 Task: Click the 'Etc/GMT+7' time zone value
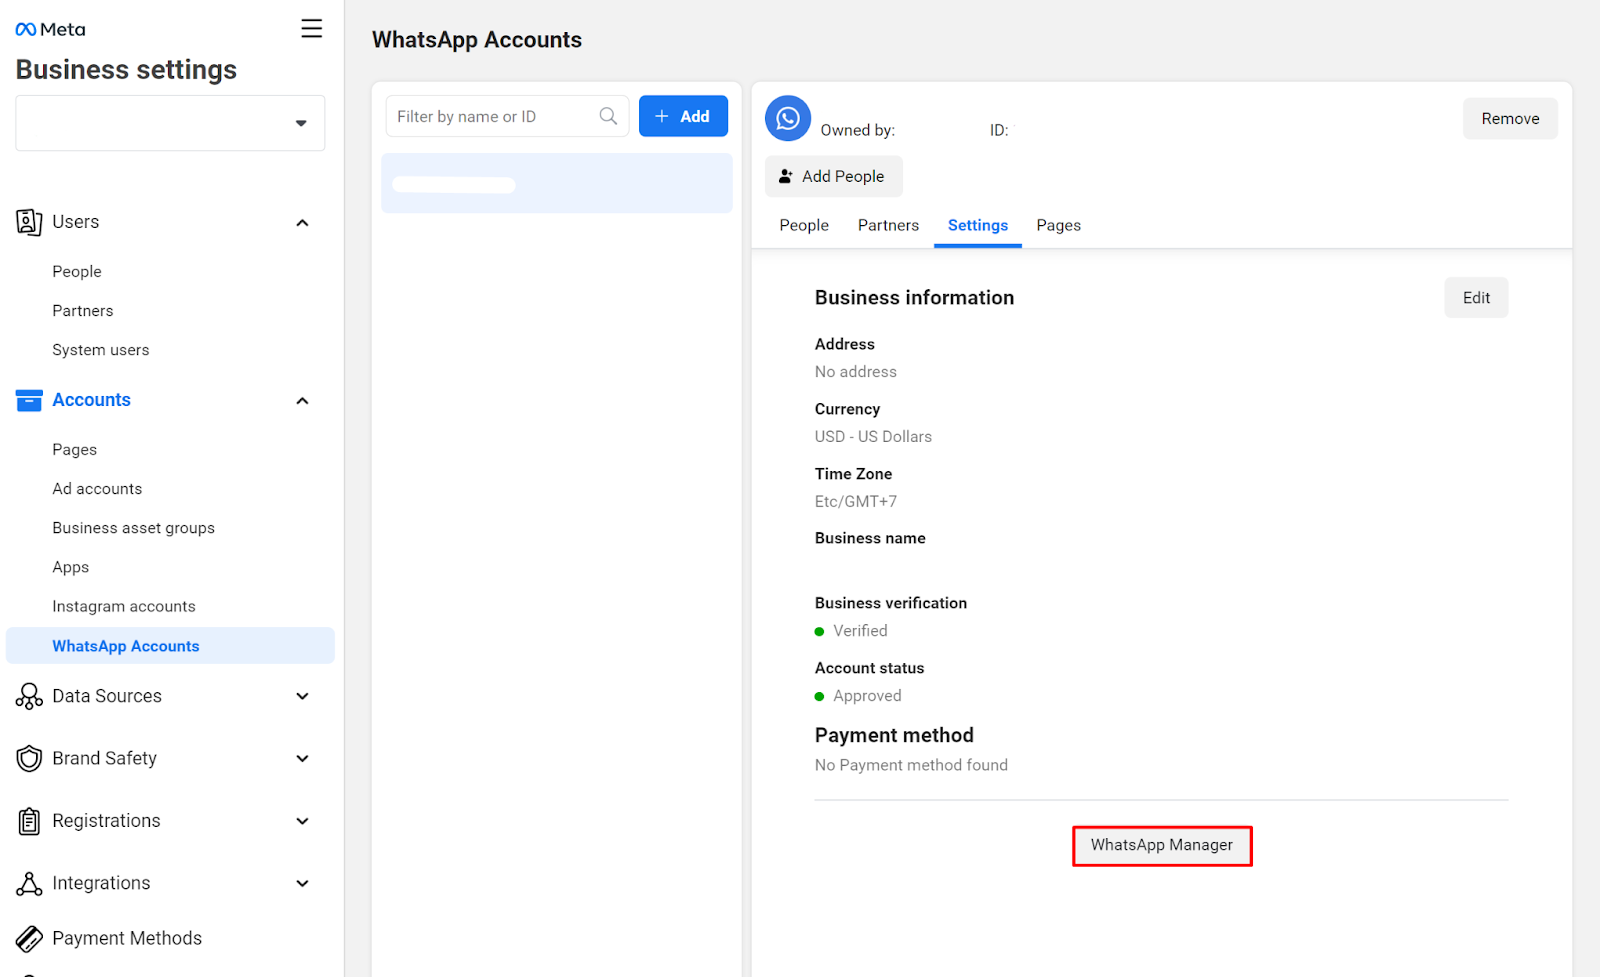(x=856, y=501)
